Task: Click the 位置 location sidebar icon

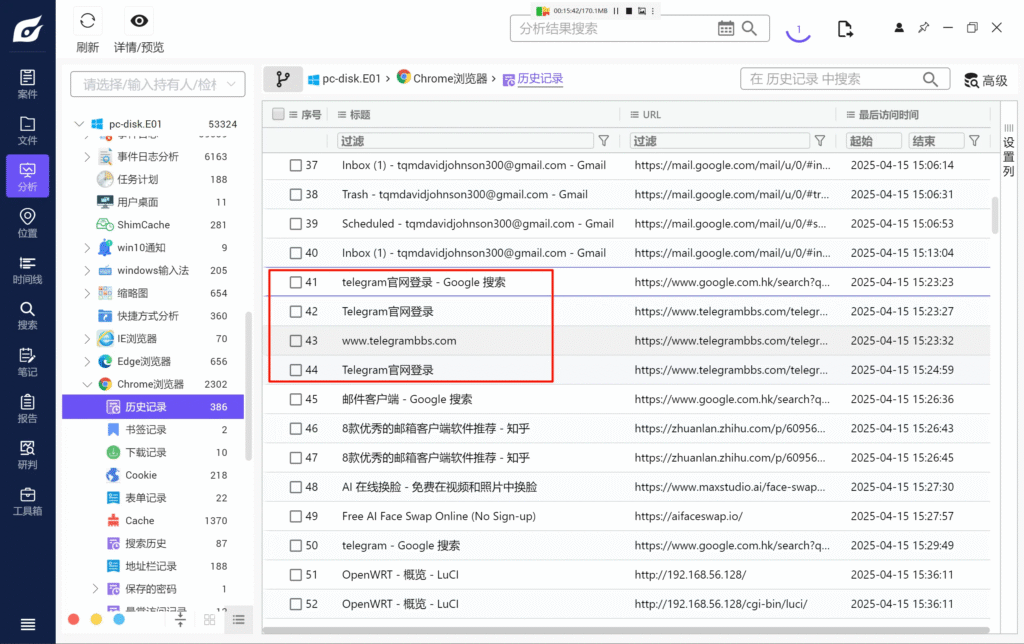Action: pyautogui.click(x=27, y=223)
